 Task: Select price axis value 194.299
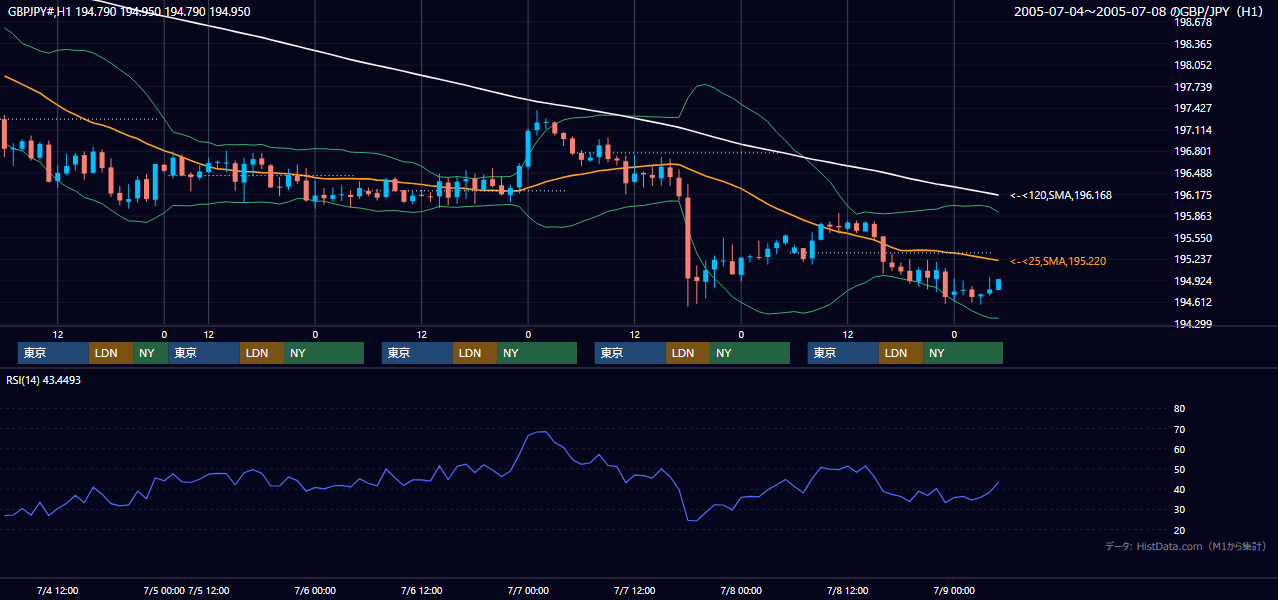coord(1192,324)
